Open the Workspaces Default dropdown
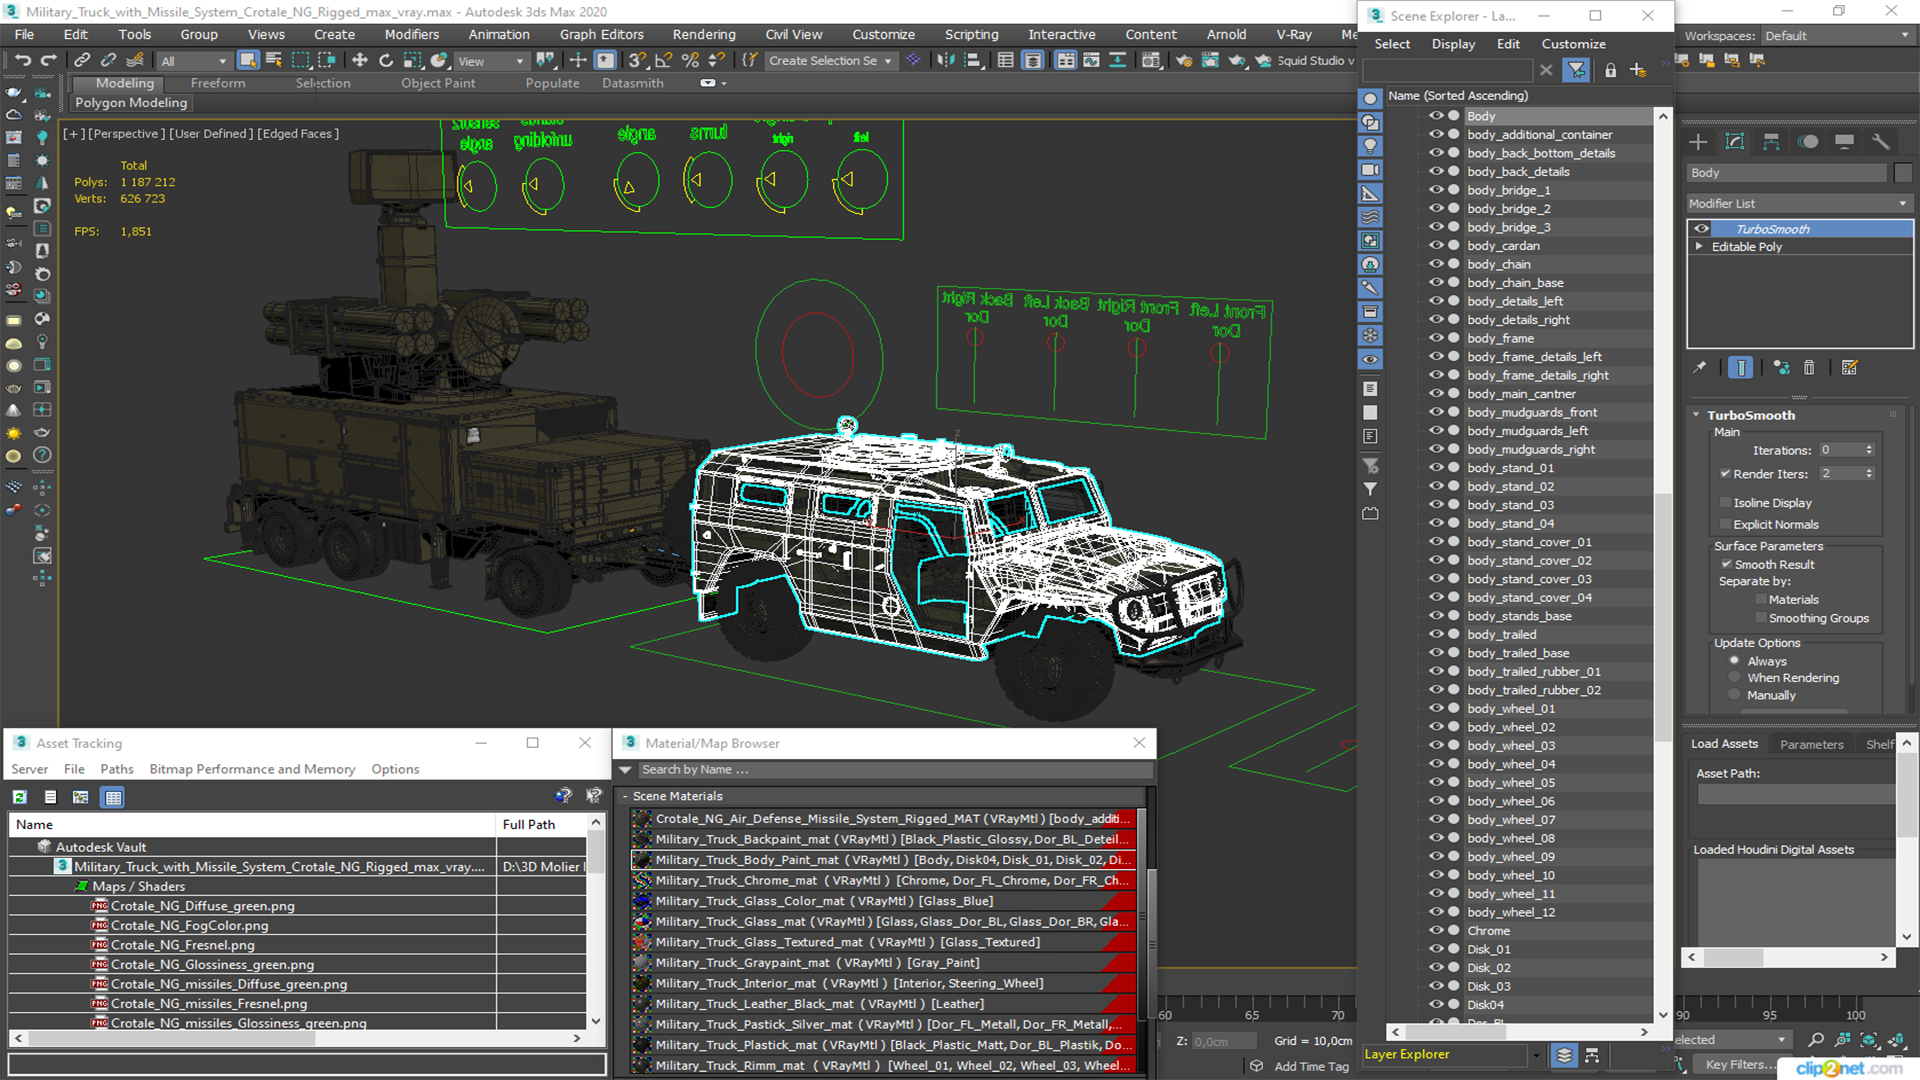 point(1836,36)
